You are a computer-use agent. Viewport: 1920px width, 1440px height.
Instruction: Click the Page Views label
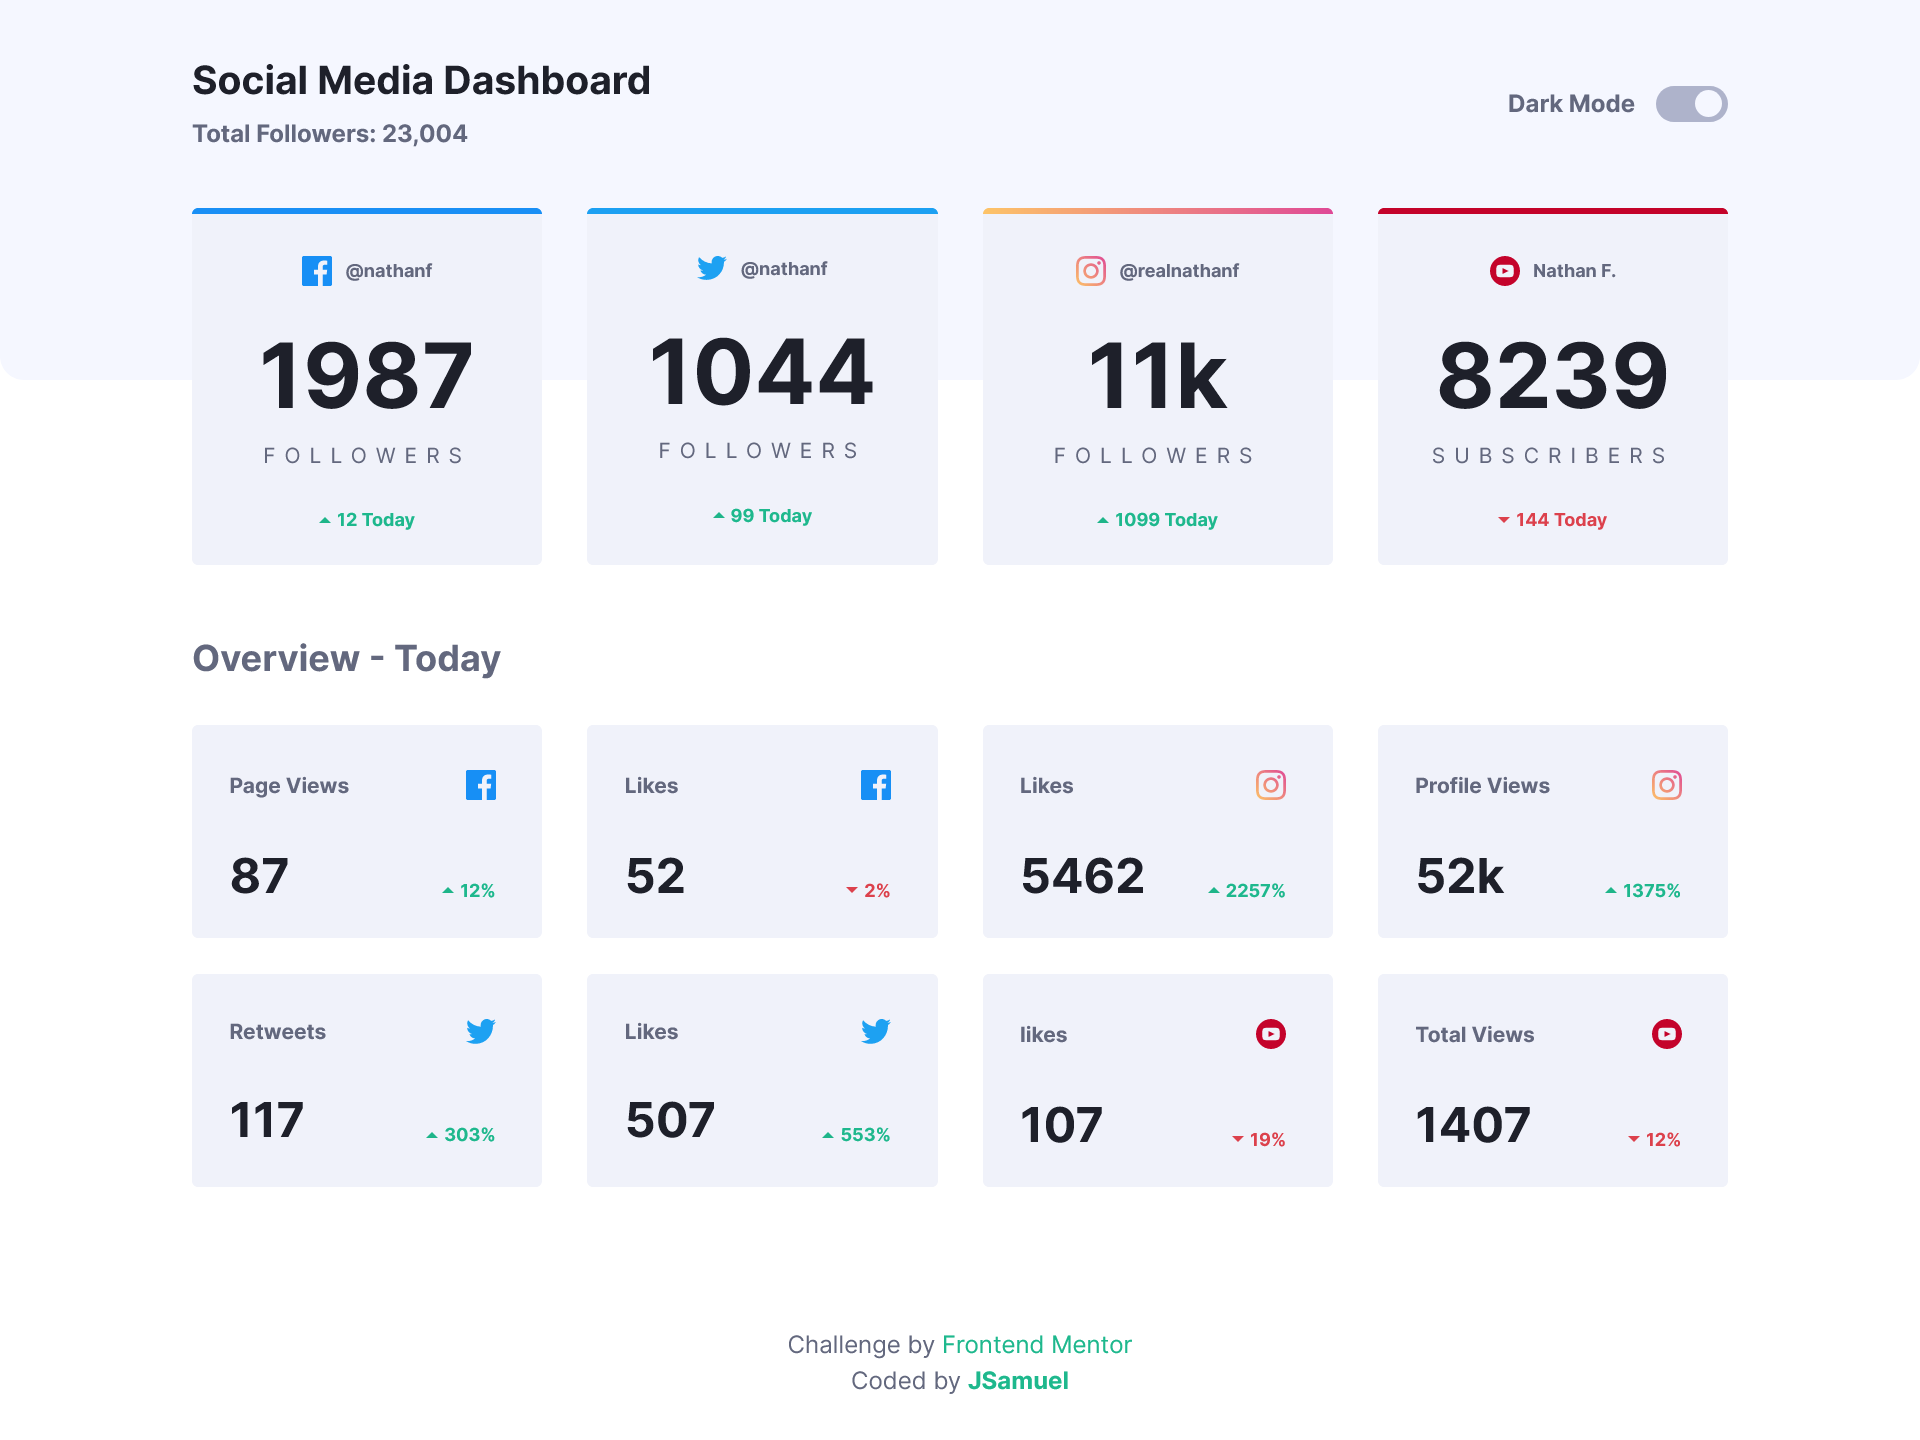pos(289,786)
